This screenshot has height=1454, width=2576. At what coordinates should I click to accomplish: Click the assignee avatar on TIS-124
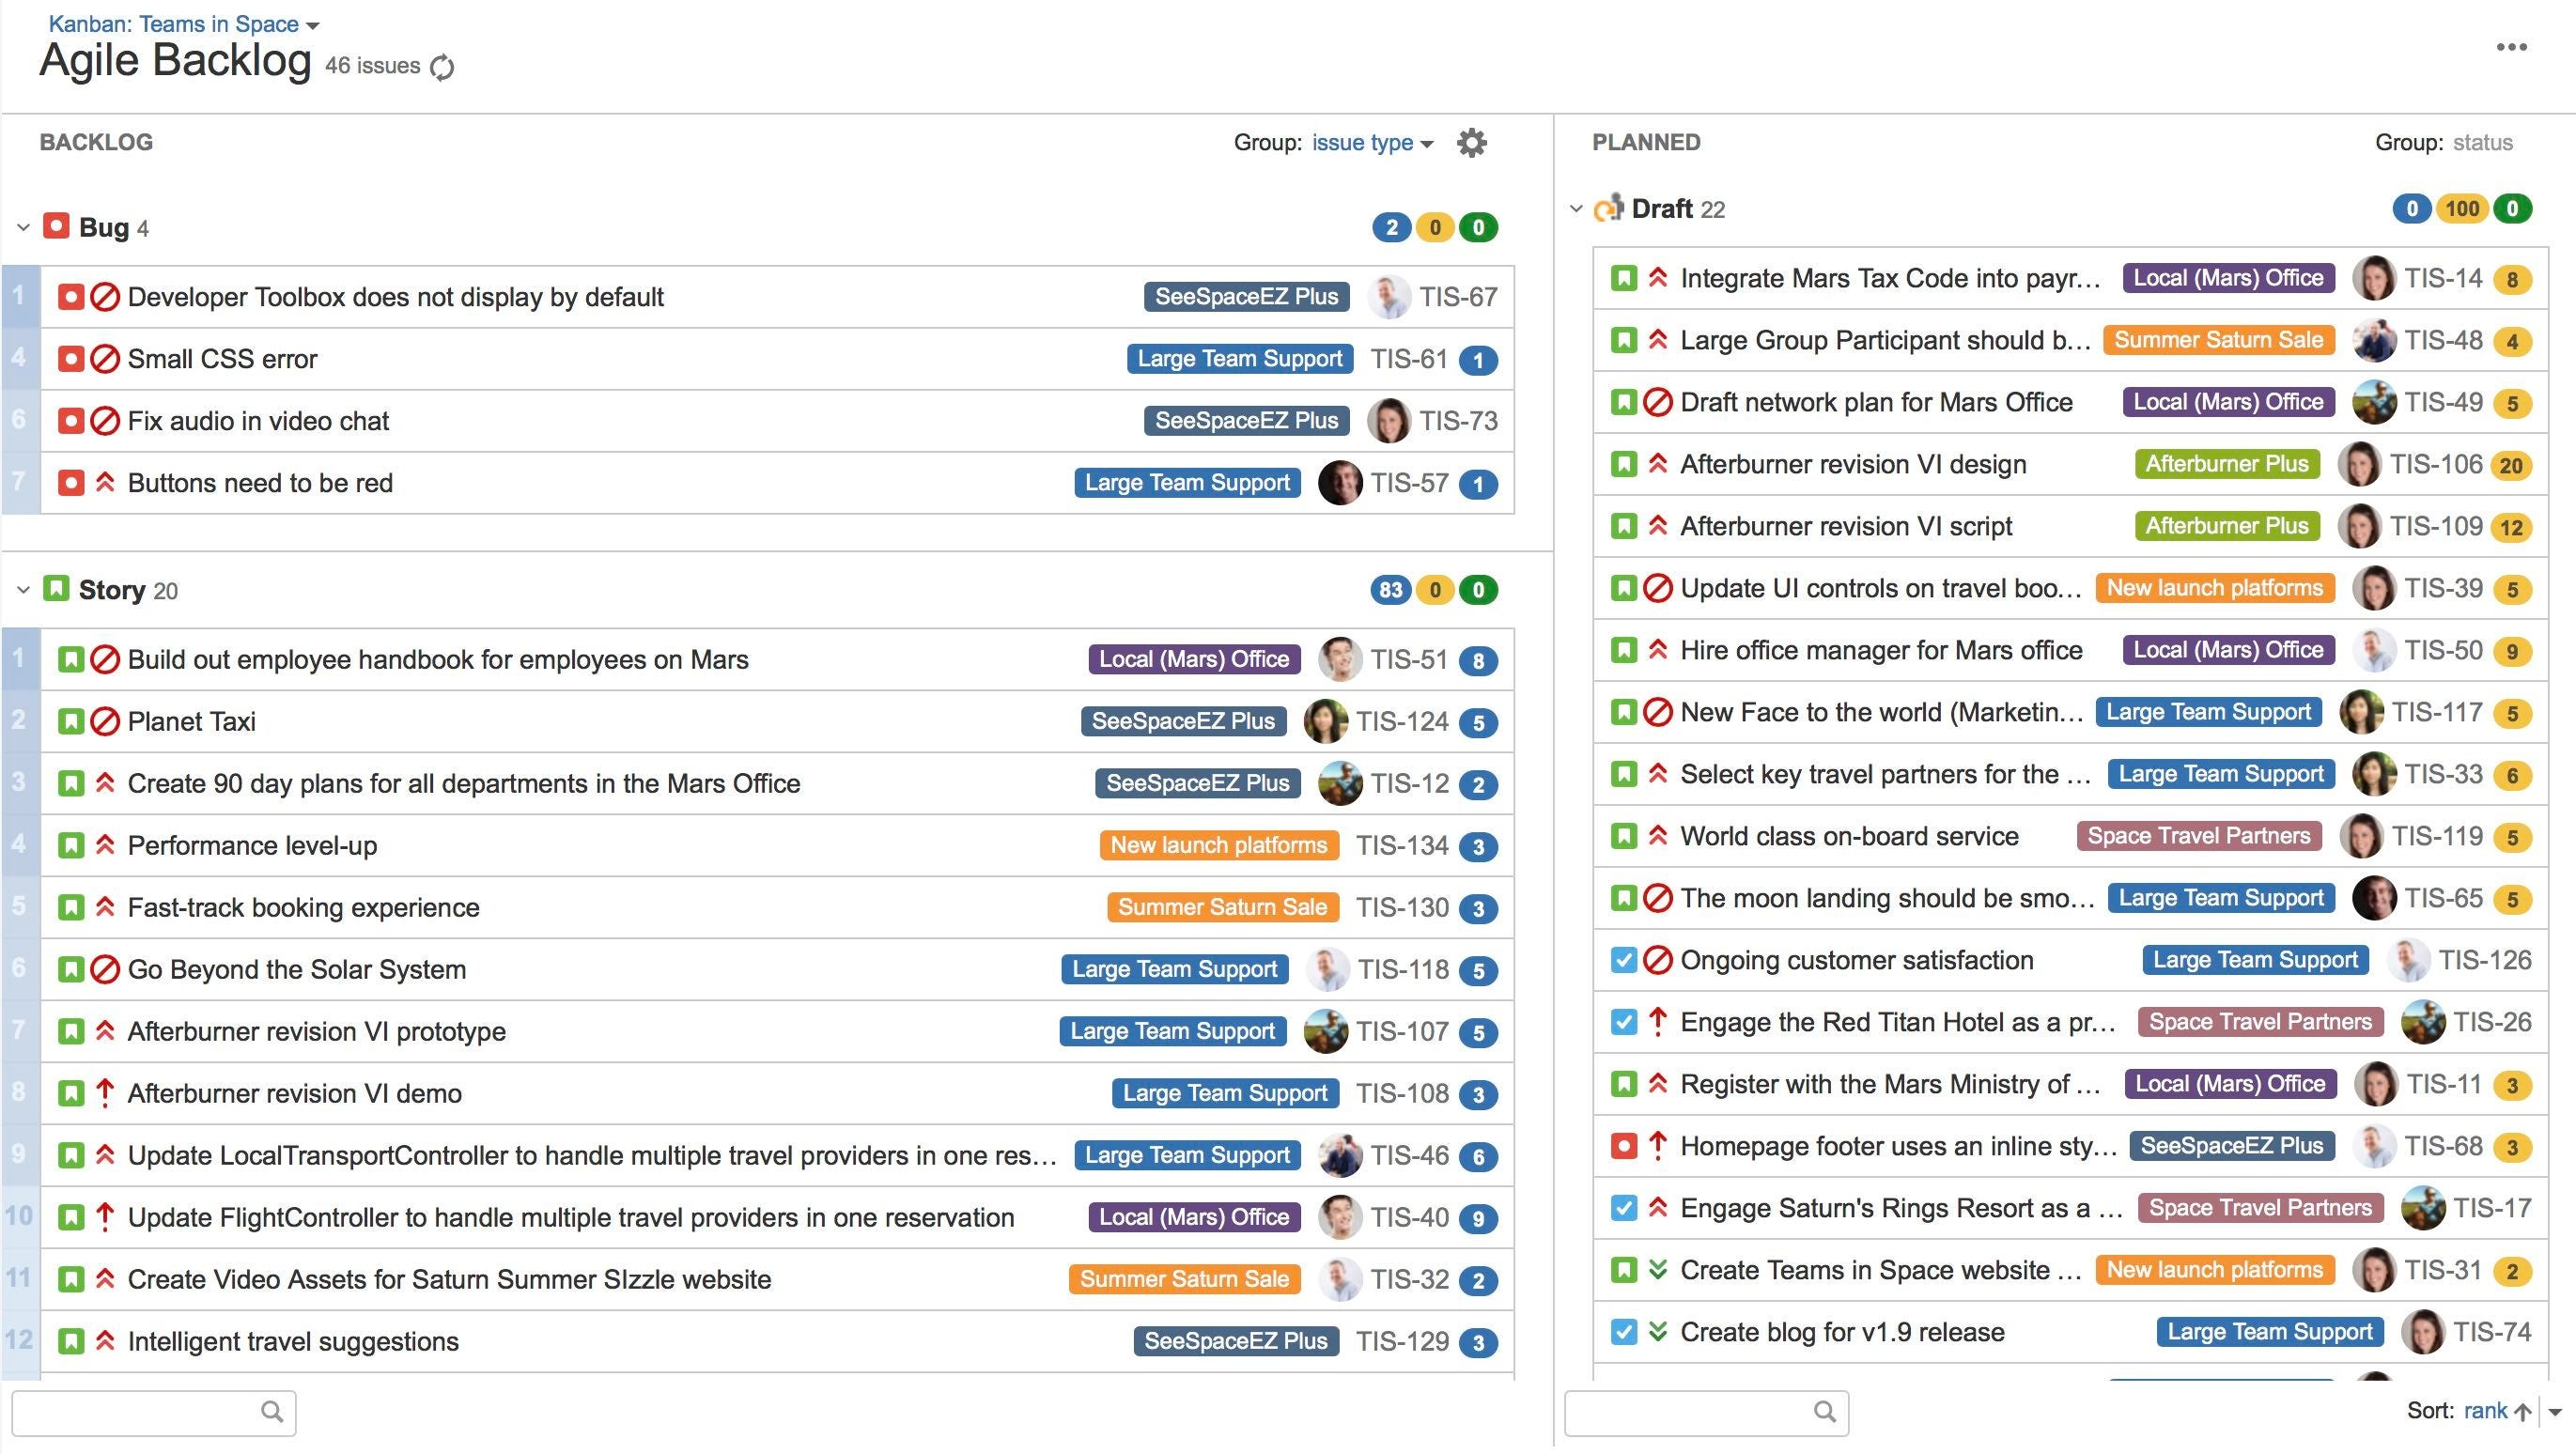click(x=1326, y=721)
